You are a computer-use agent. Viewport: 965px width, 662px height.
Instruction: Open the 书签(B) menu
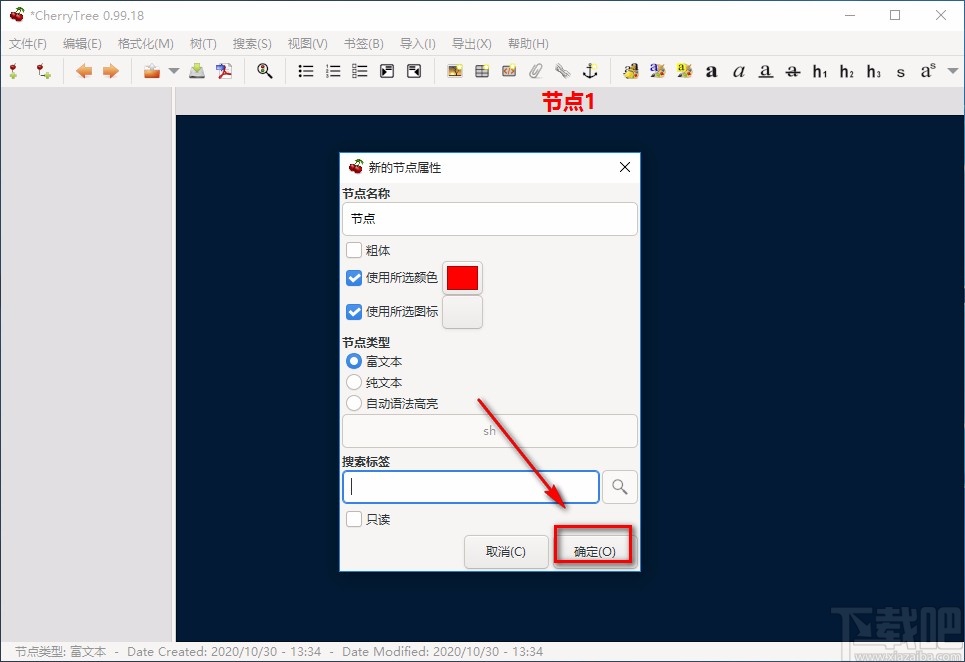[x=363, y=44]
